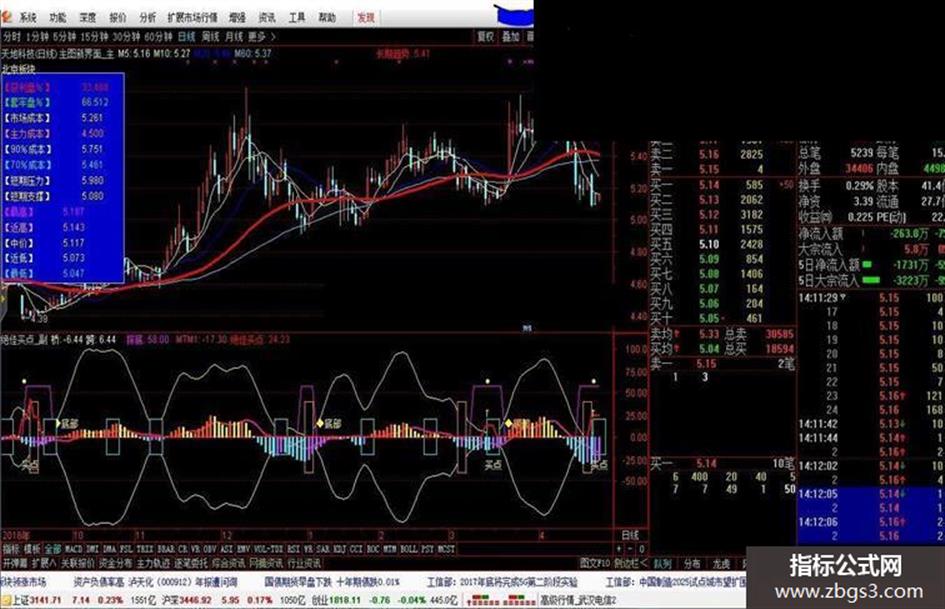
Task: Switch chart to 5分钟 period
Action: coord(64,37)
